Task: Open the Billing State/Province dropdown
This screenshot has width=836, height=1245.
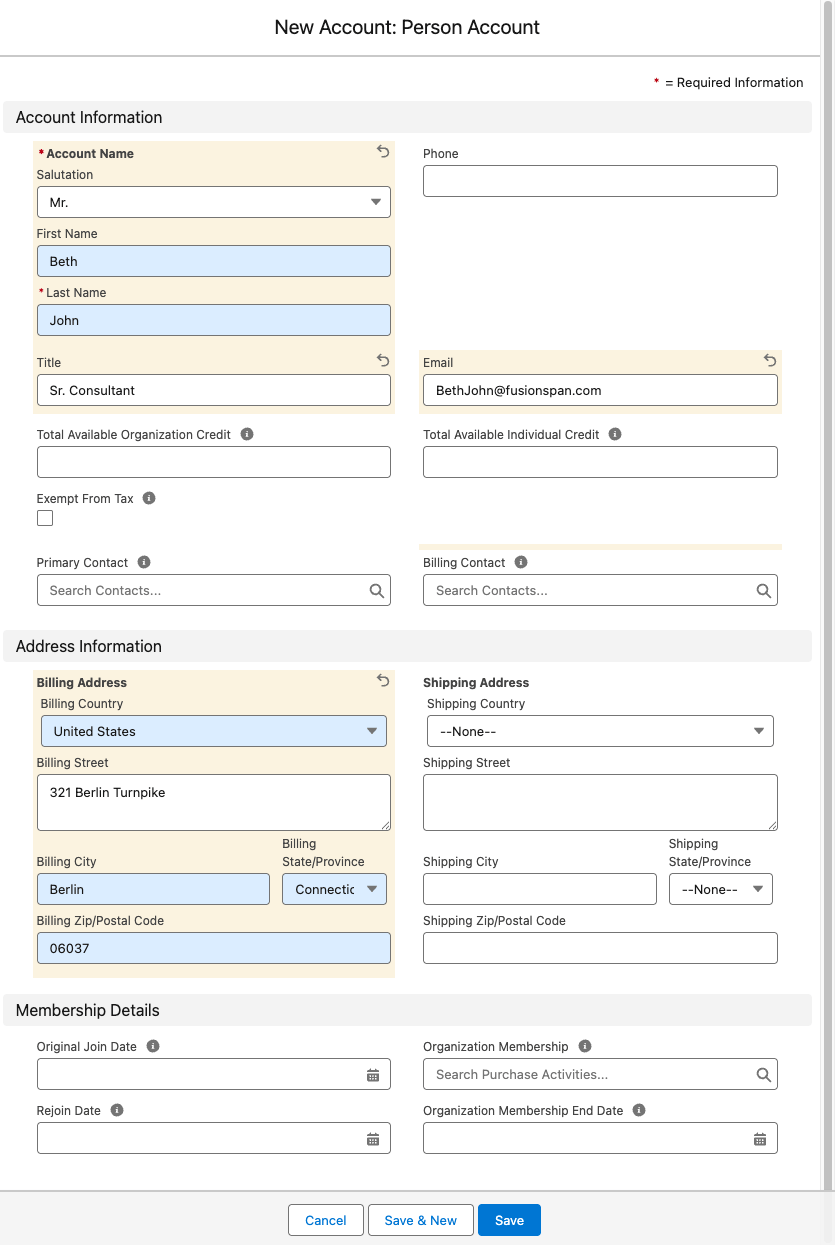Action: pos(334,889)
